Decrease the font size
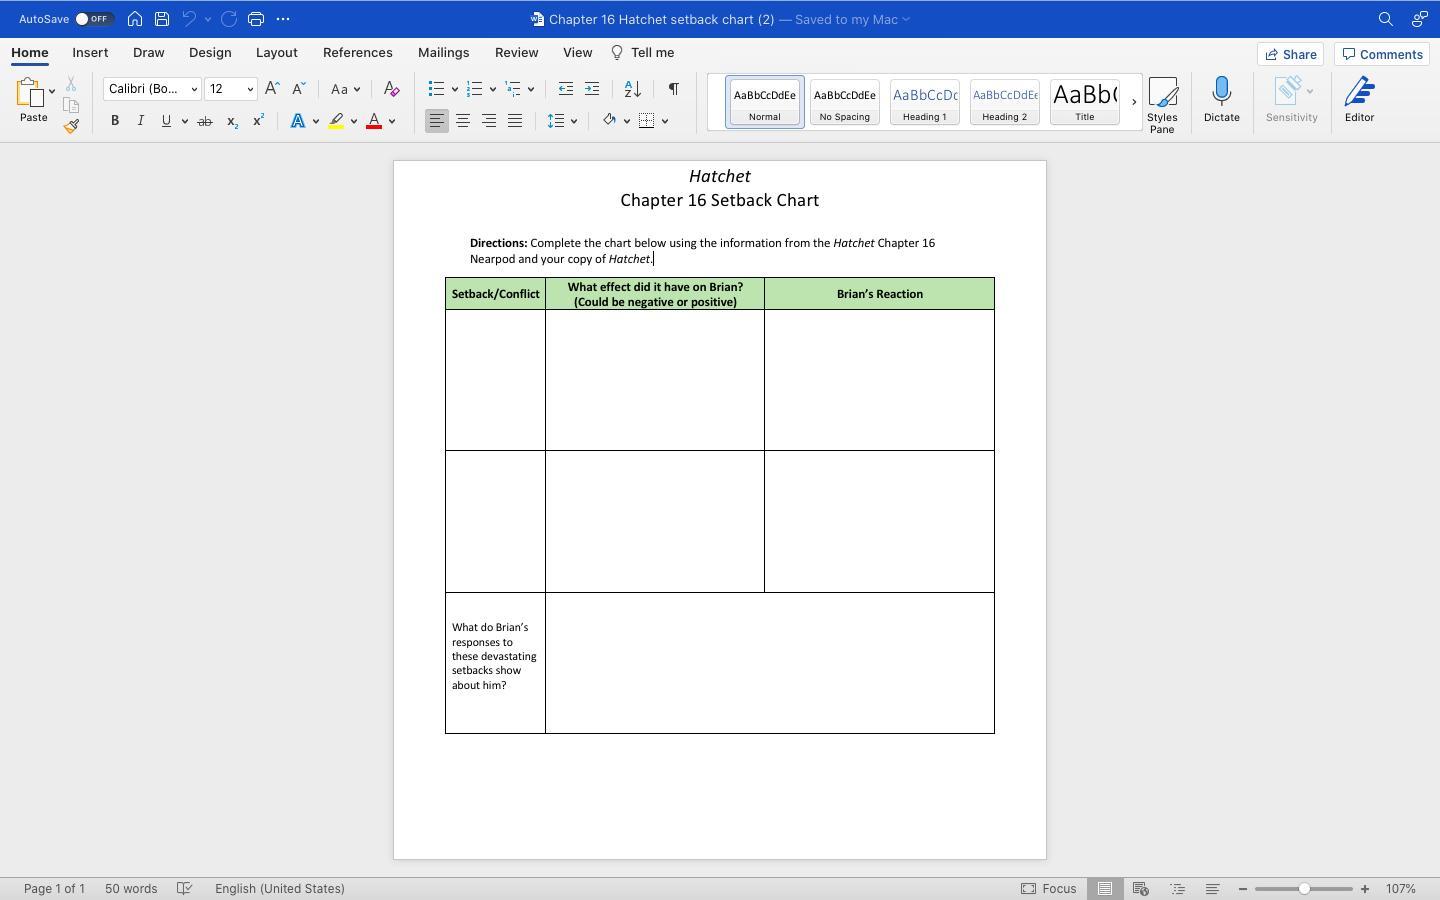The width and height of the screenshot is (1440, 900). [298, 89]
